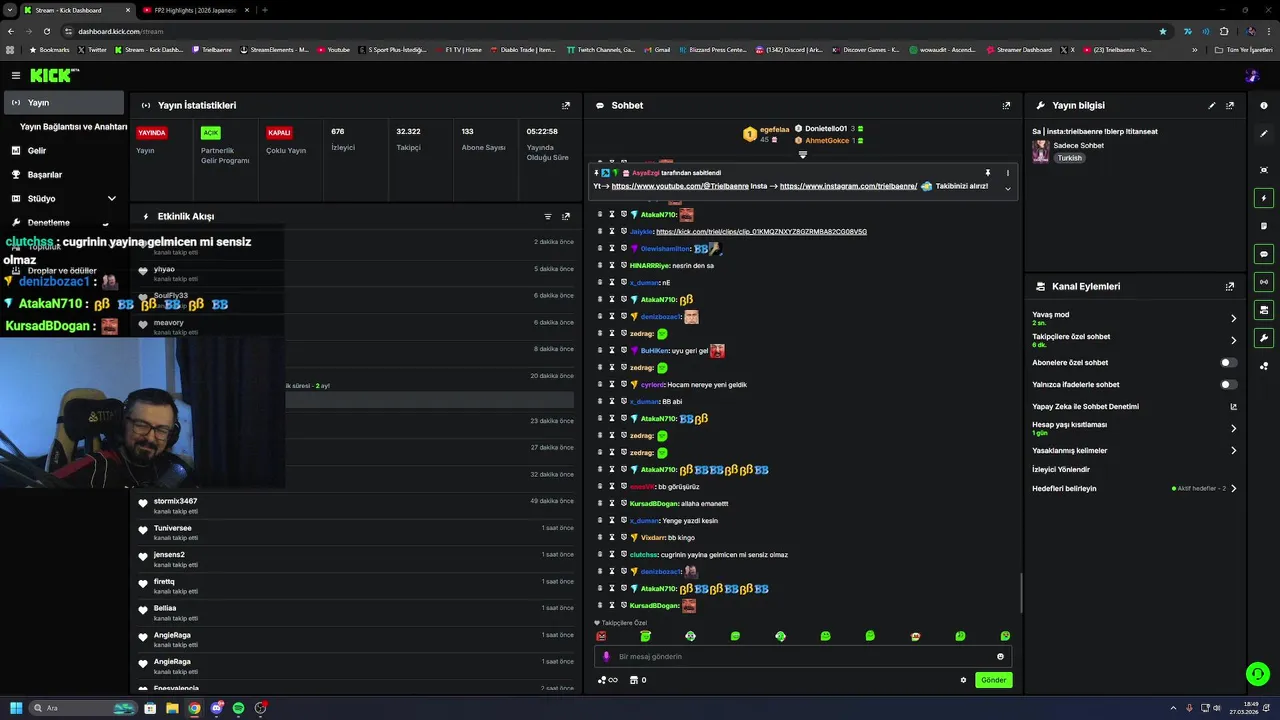1280x720 pixels.
Task: Open the Etkinlik Akışı filter icon
Action: click(548, 216)
